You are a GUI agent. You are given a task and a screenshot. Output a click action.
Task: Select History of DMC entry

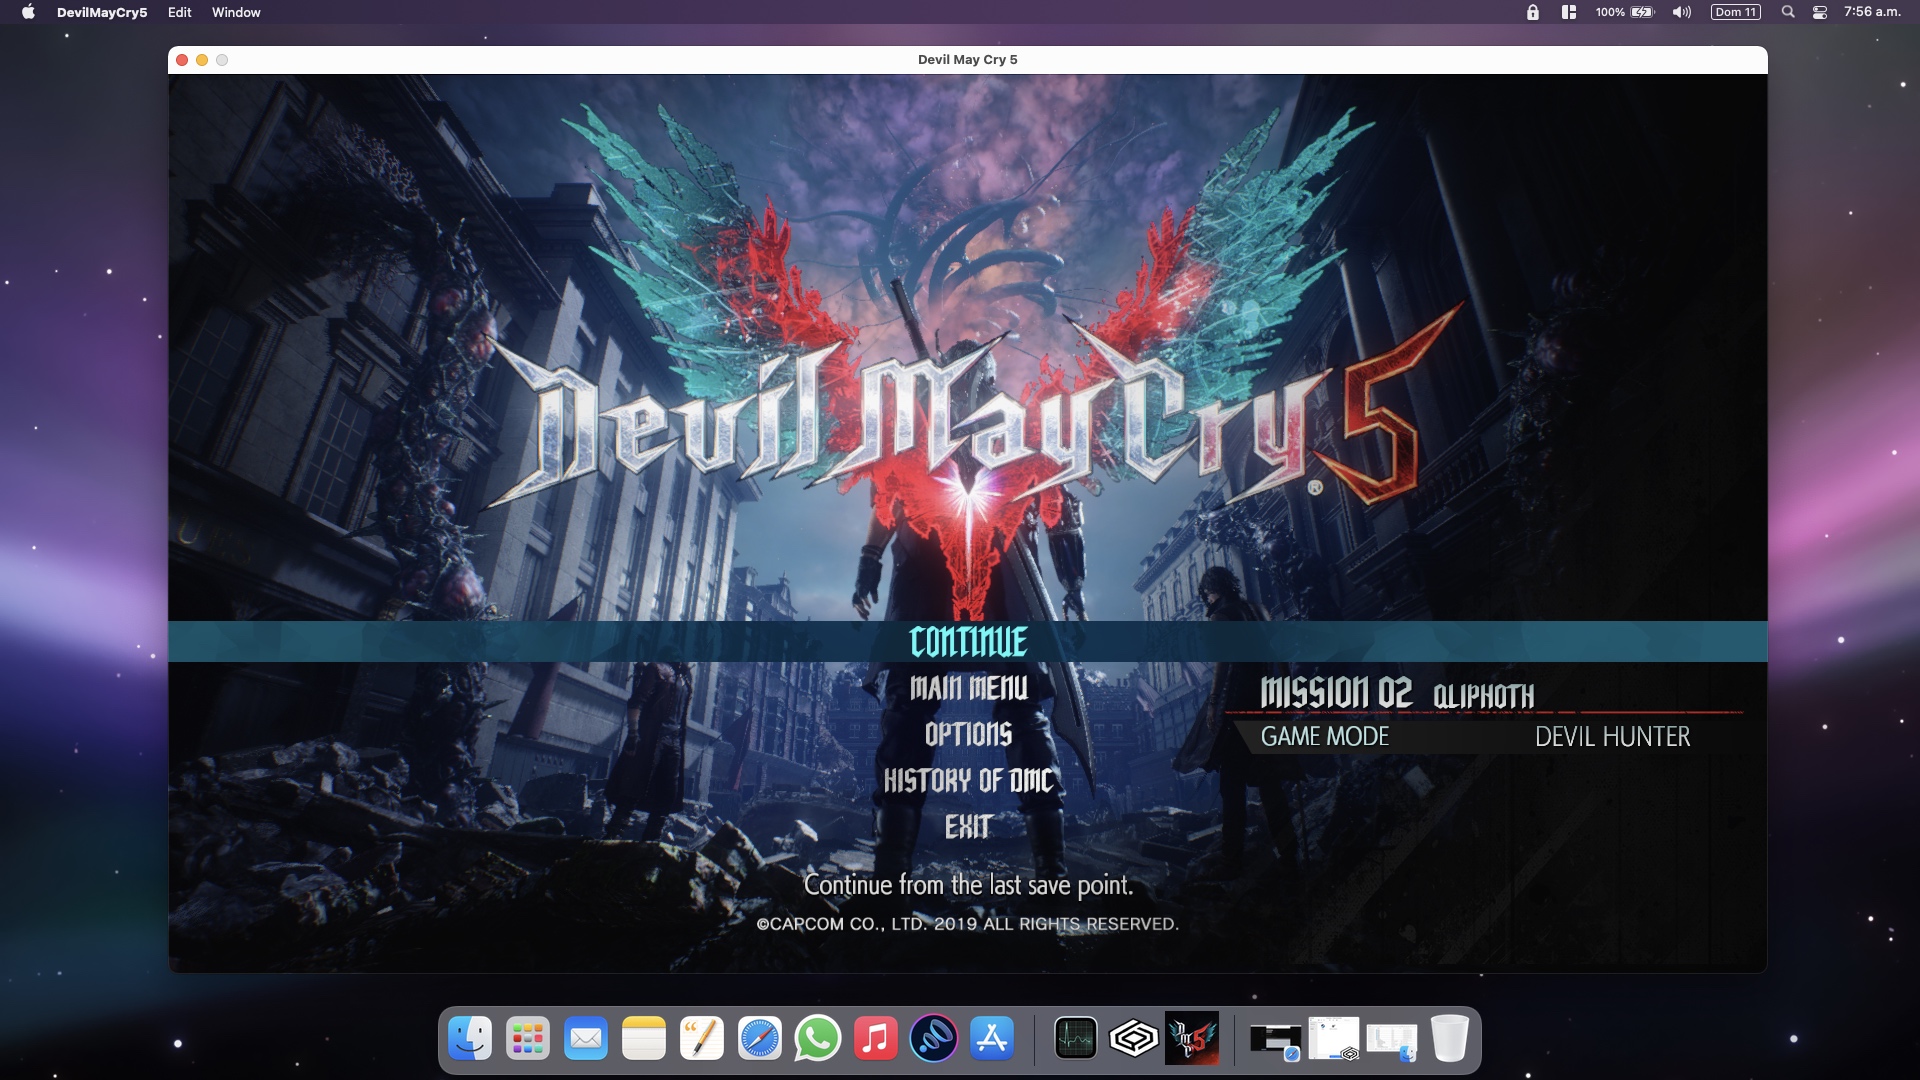[968, 780]
